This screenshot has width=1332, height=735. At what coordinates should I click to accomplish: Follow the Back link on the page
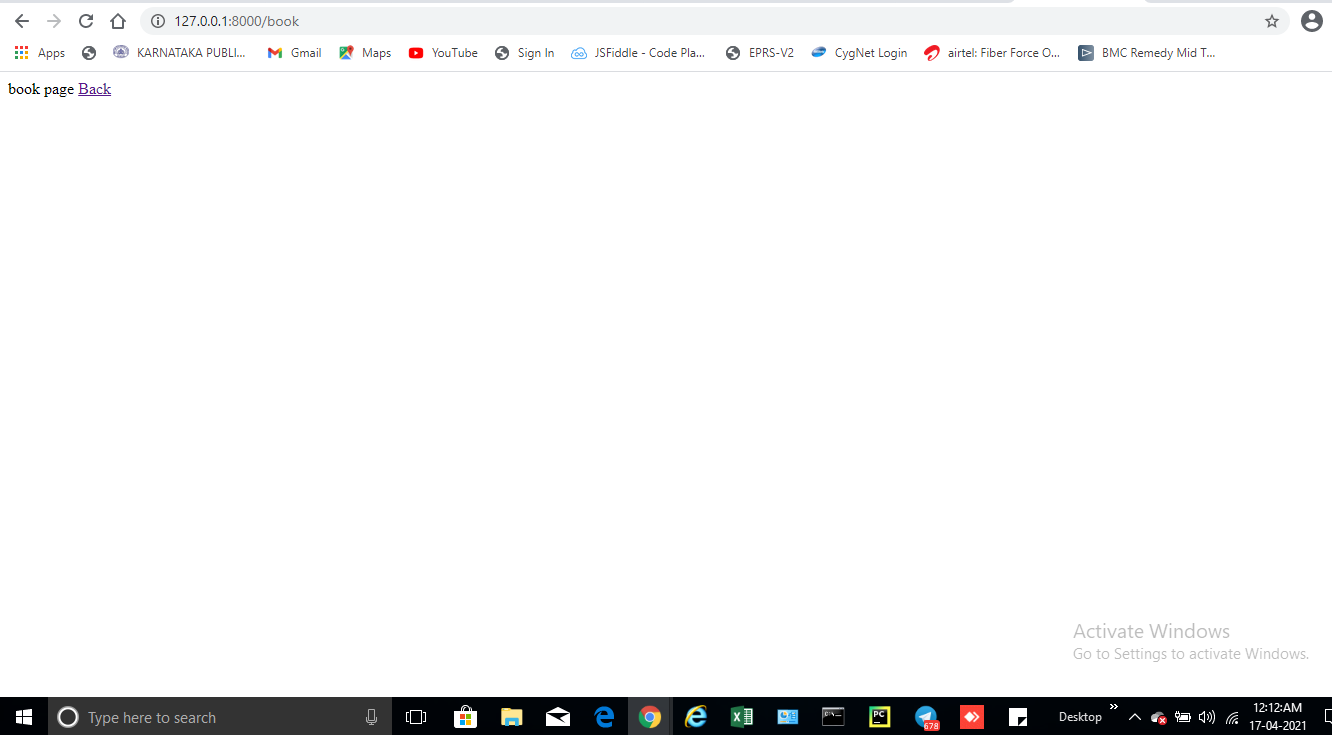click(94, 89)
